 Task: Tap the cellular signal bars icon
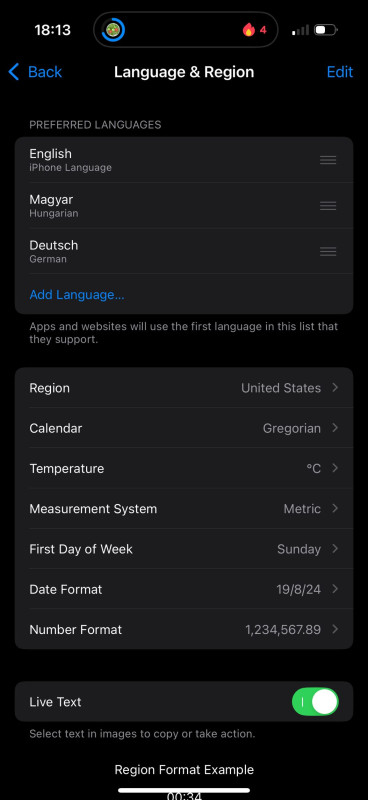click(x=300, y=30)
